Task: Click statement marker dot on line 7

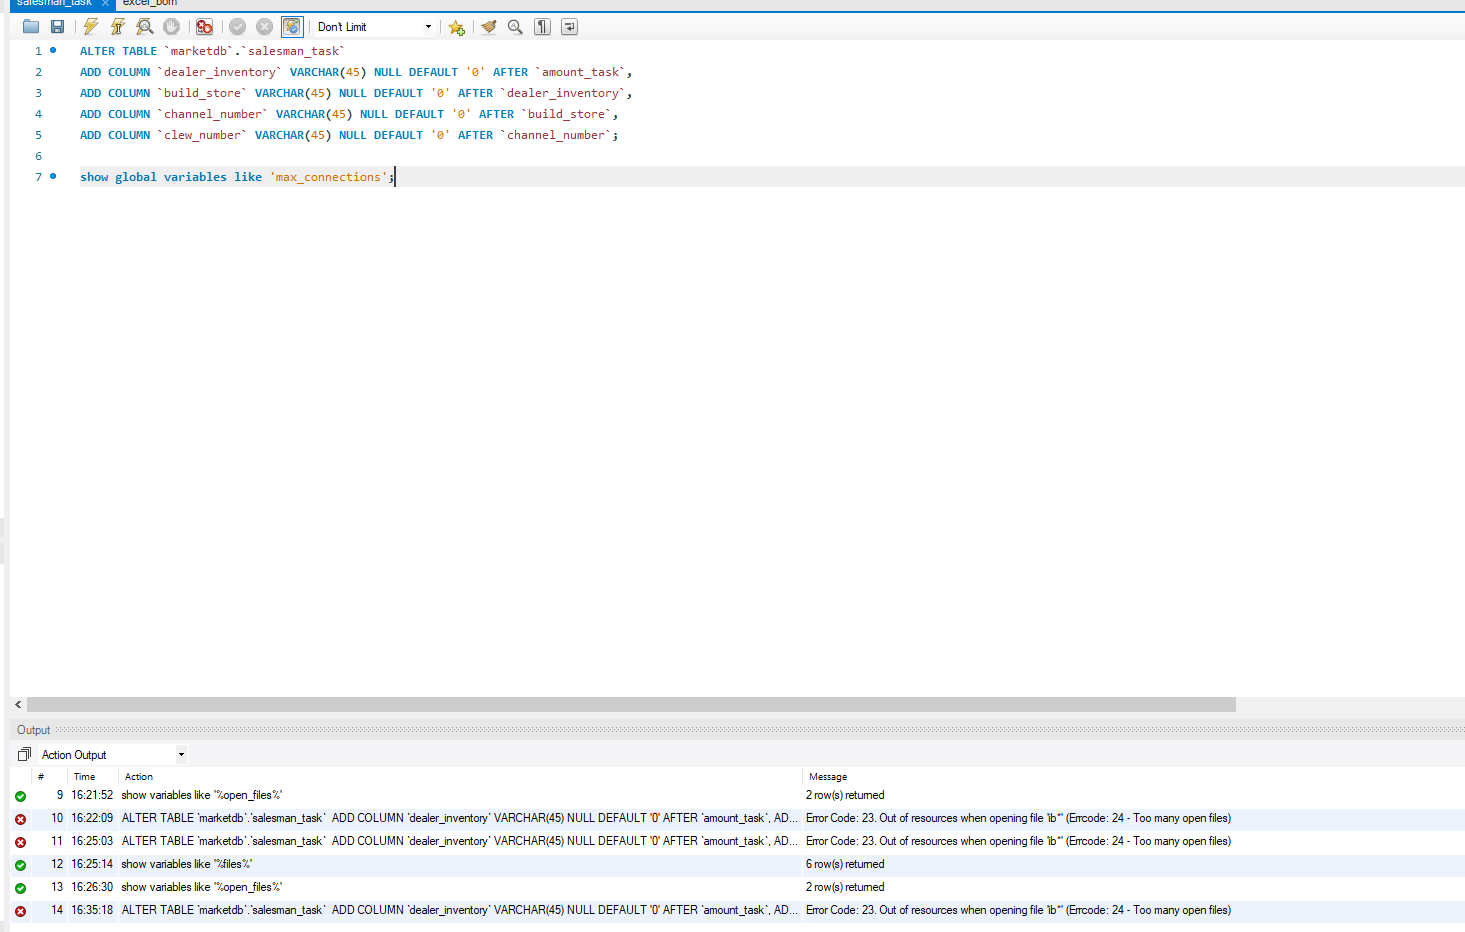Action: (53, 176)
